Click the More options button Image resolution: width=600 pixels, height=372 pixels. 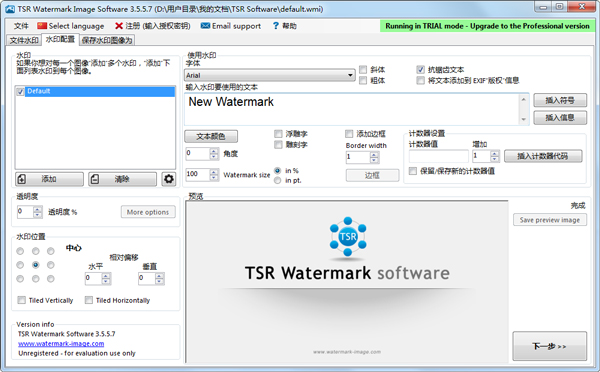(x=148, y=212)
